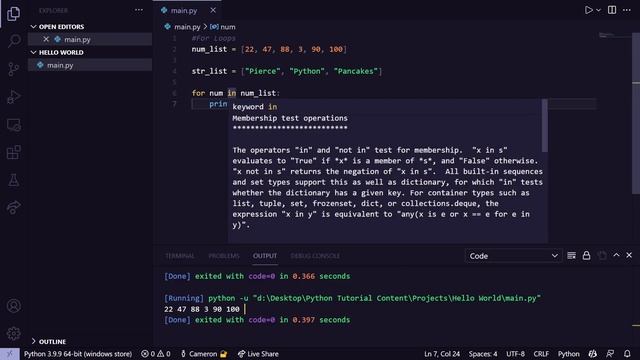Click the feedback icon in status bar

coord(610,354)
